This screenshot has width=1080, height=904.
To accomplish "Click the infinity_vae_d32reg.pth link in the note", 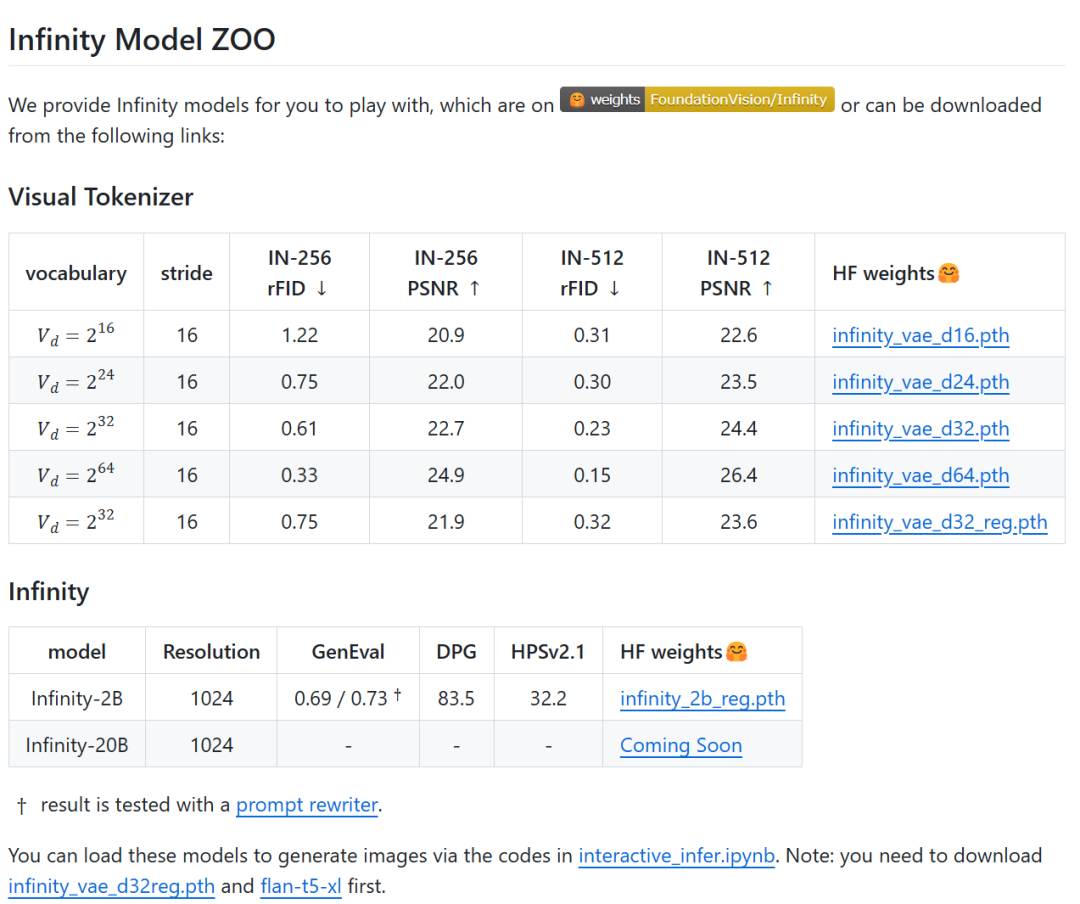I will pyautogui.click(x=111, y=887).
